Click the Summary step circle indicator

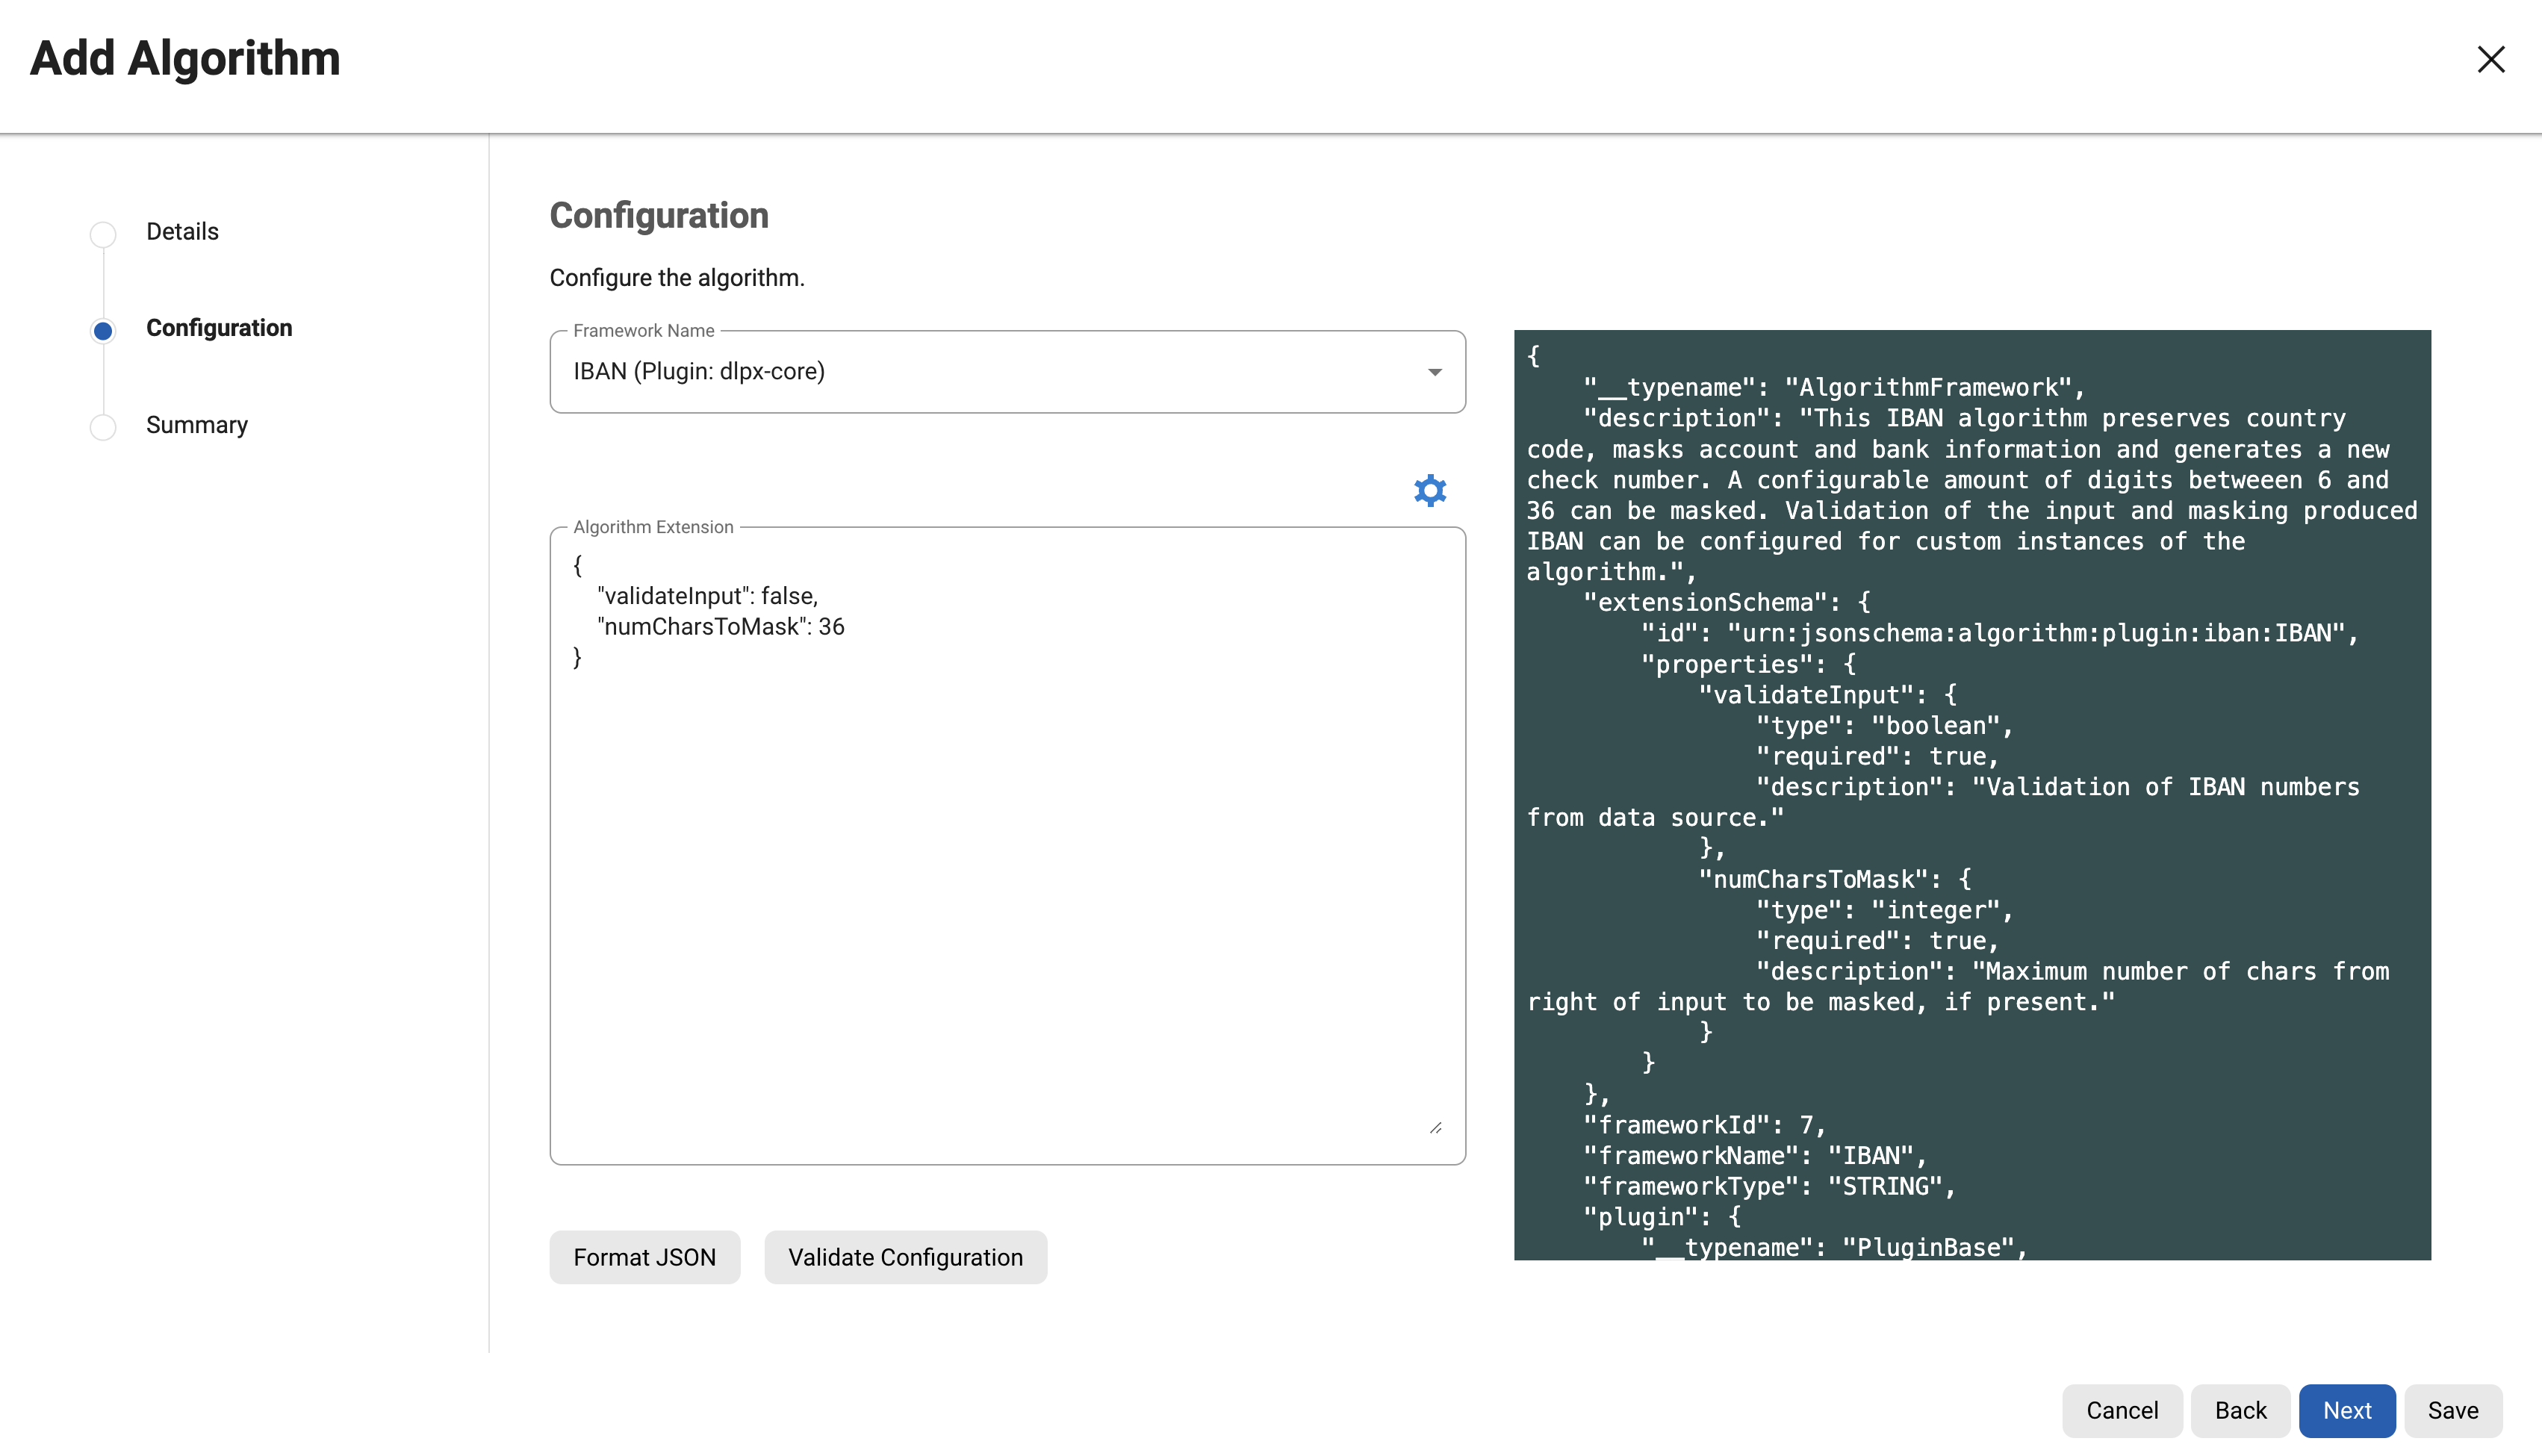pyautogui.click(x=103, y=428)
